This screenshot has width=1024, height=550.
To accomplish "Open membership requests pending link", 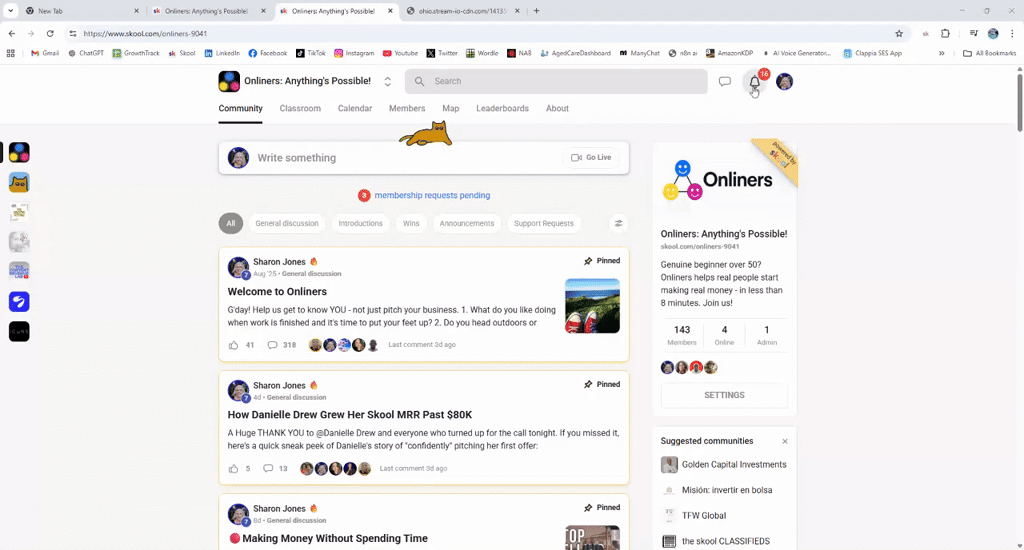I will [x=432, y=195].
